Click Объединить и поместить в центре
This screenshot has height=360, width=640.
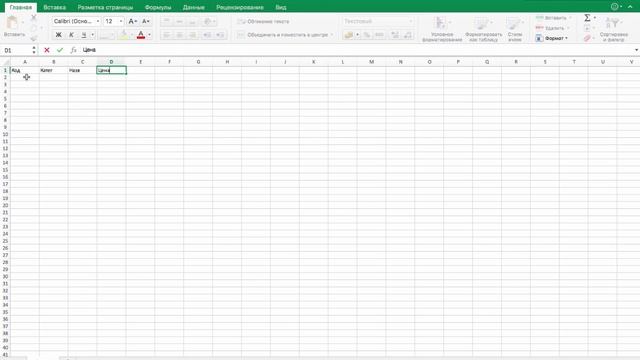(285, 35)
